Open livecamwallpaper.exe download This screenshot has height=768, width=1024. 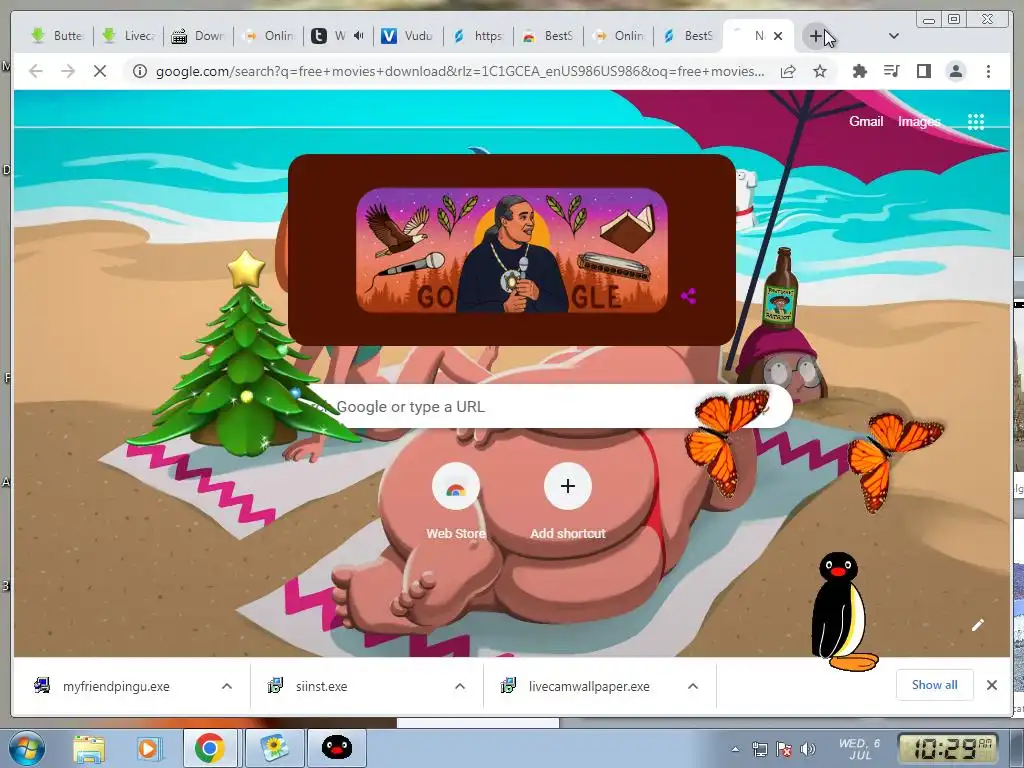(589, 686)
